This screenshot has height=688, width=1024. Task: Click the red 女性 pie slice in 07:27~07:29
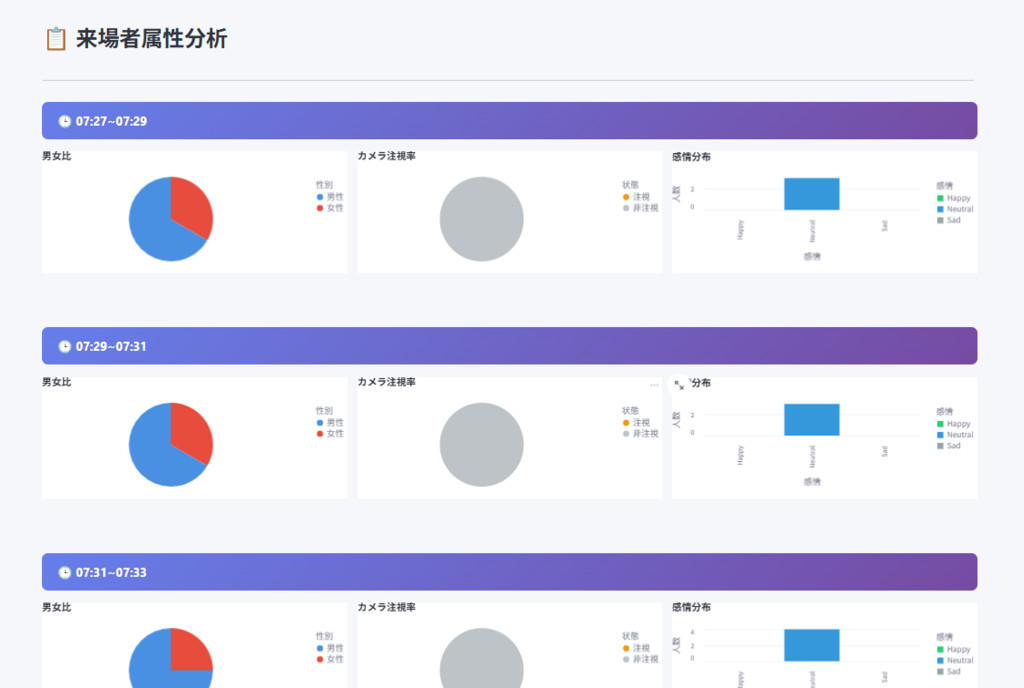tap(191, 205)
